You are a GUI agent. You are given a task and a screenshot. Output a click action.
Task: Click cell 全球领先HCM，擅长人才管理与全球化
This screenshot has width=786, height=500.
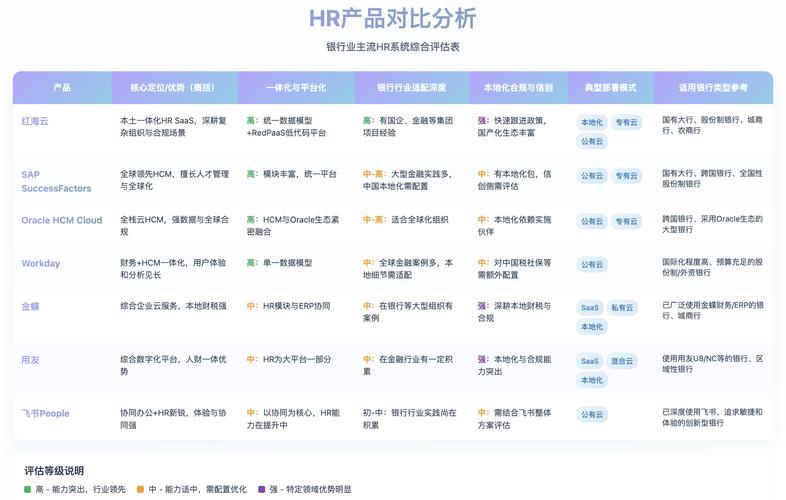174,180
